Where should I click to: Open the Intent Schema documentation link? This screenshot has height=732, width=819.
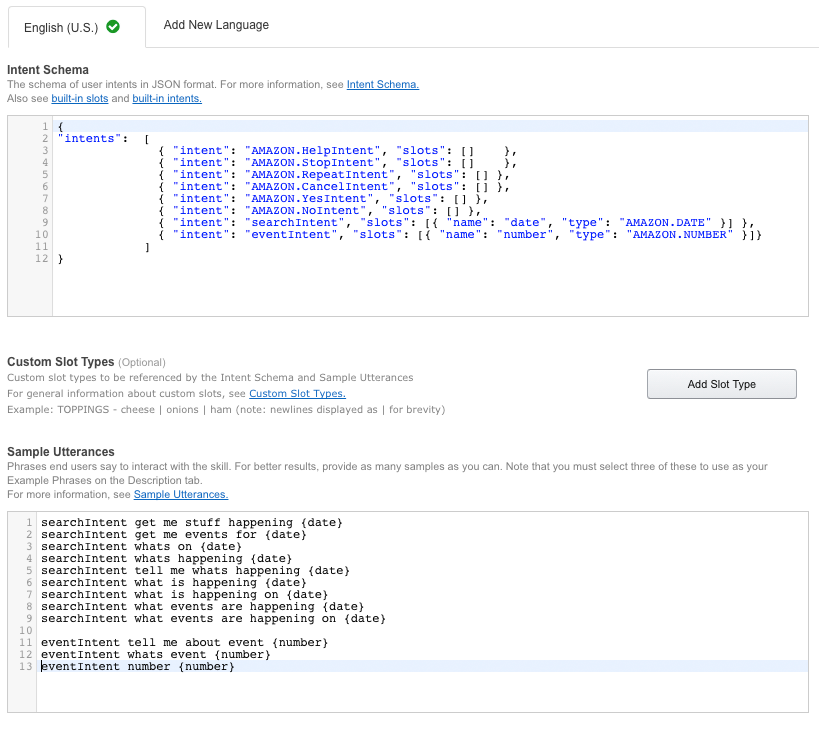[382, 85]
